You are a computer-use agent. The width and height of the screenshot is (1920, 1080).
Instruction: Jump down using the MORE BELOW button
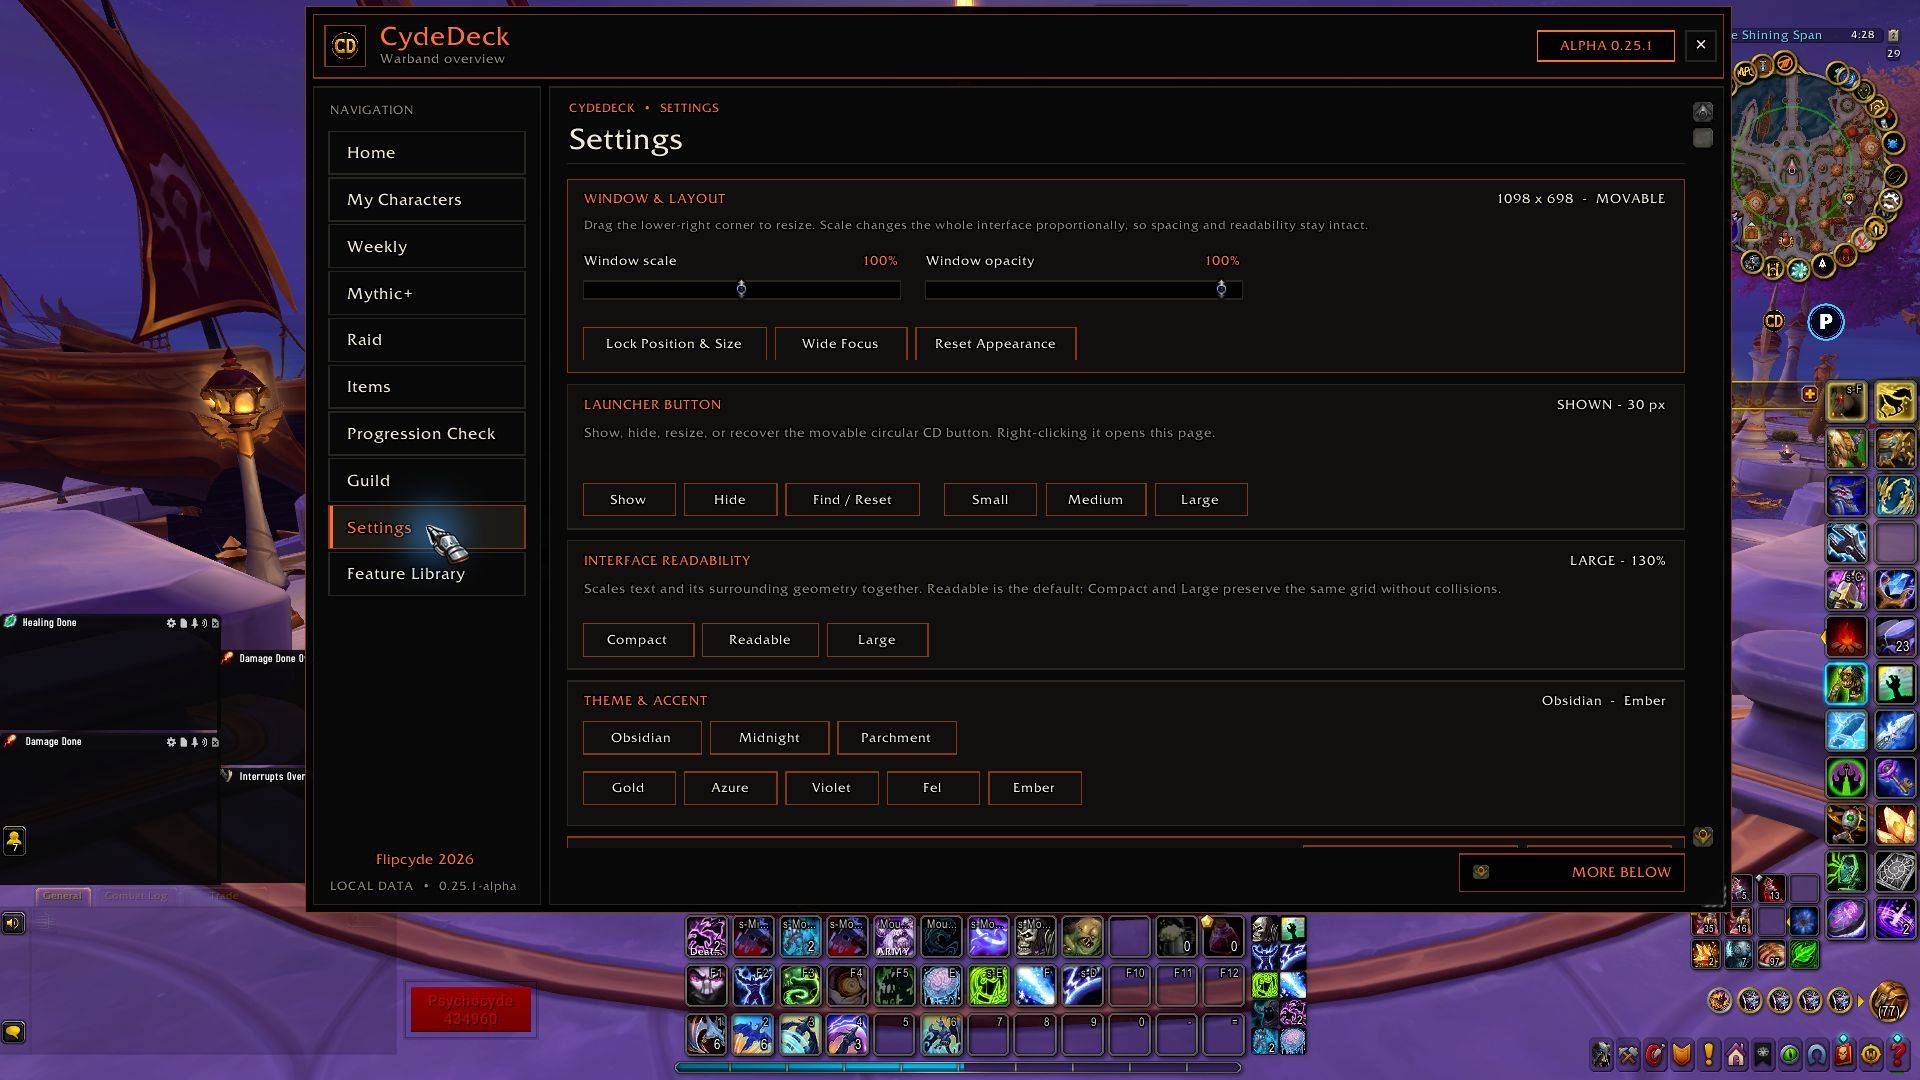[1572, 873]
